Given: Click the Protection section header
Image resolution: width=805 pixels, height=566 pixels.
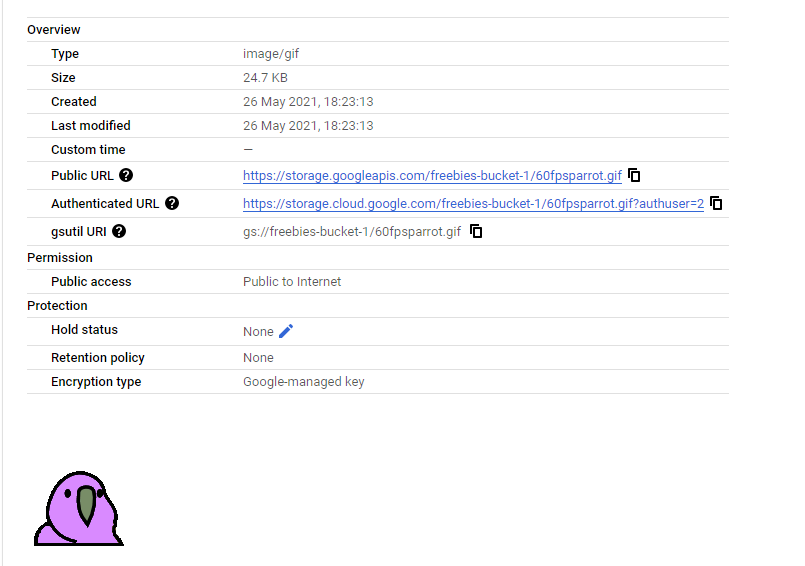Looking at the screenshot, I should tap(57, 306).
